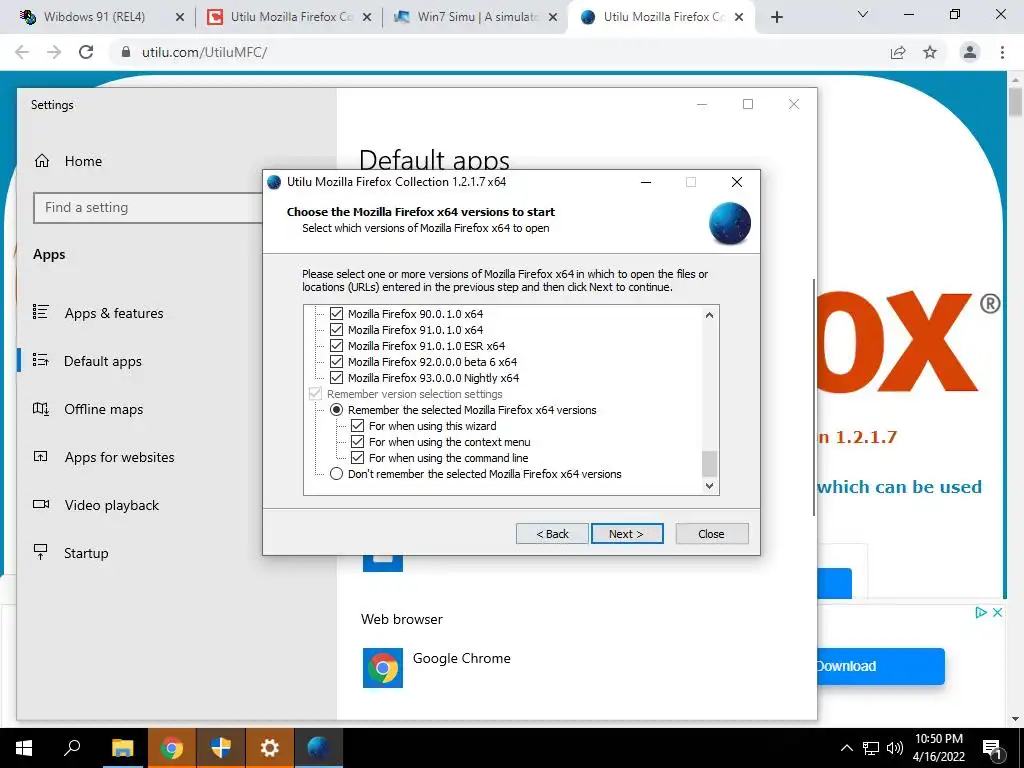Switch to Win7 Simu tab

(477, 17)
